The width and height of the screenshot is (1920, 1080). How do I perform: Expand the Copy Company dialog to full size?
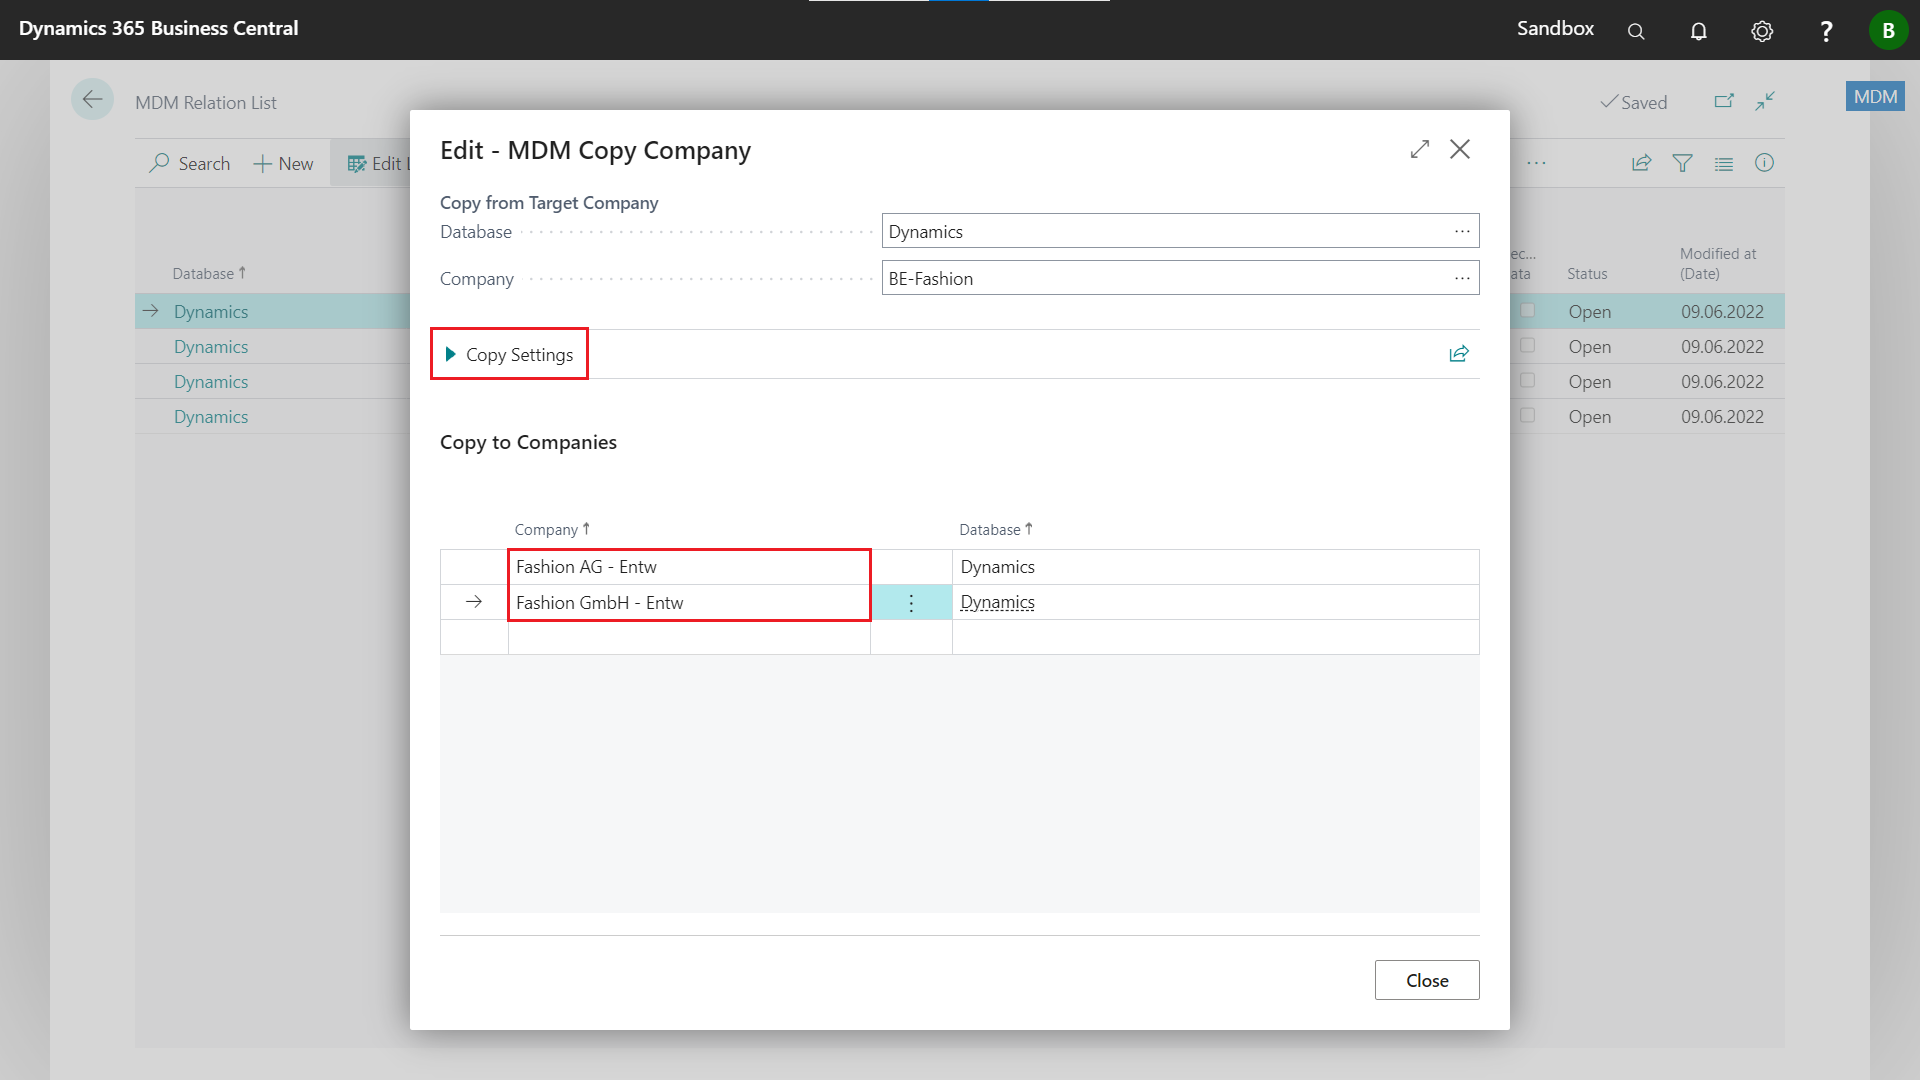[1420, 149]
